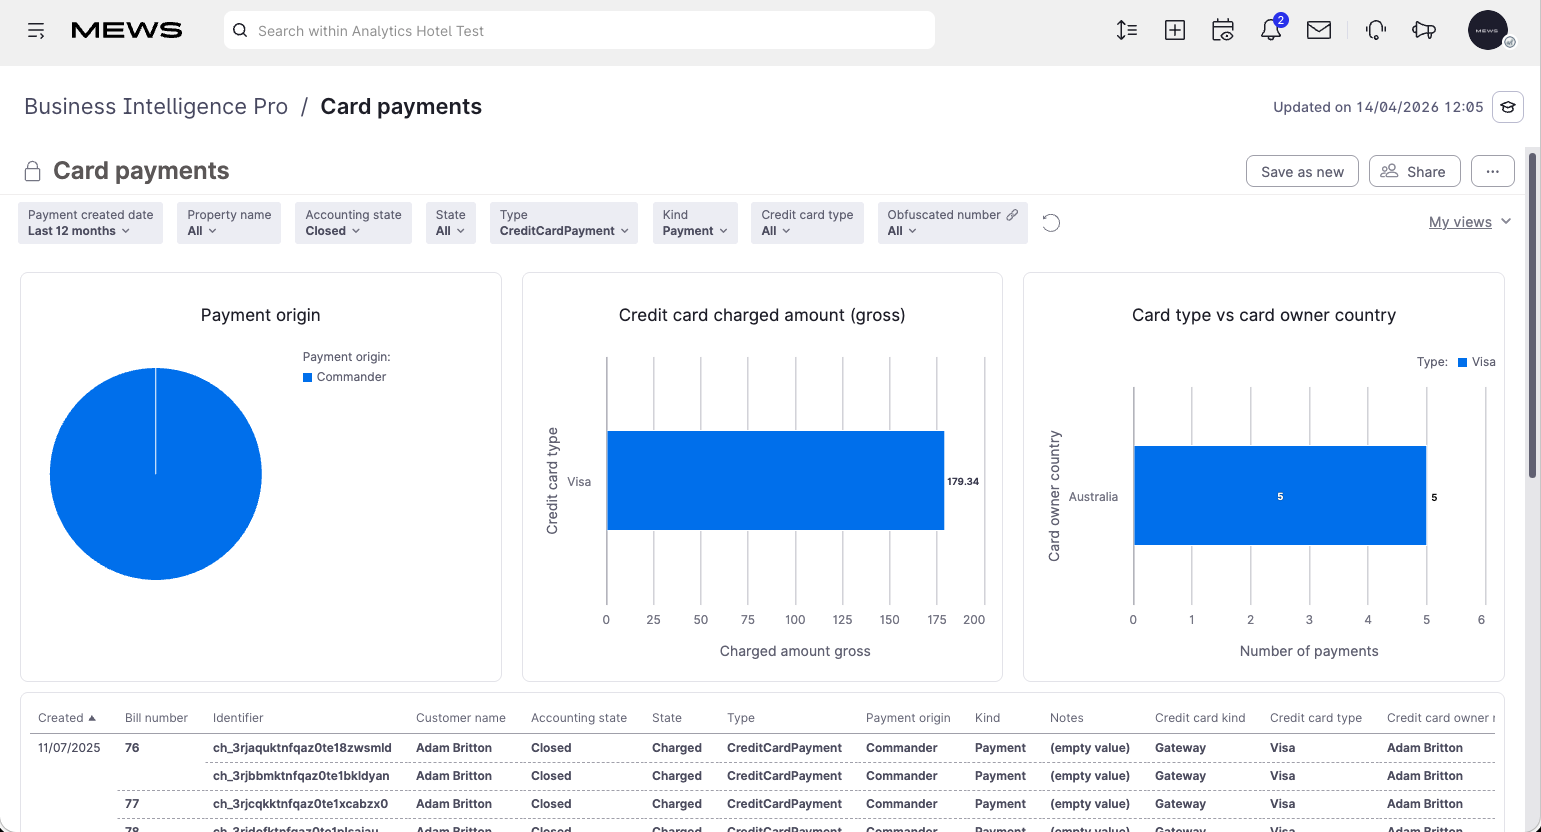Open the State filter dropdown
The image size is (1541, 832).
pyautogui.click(x=450, y=223)
